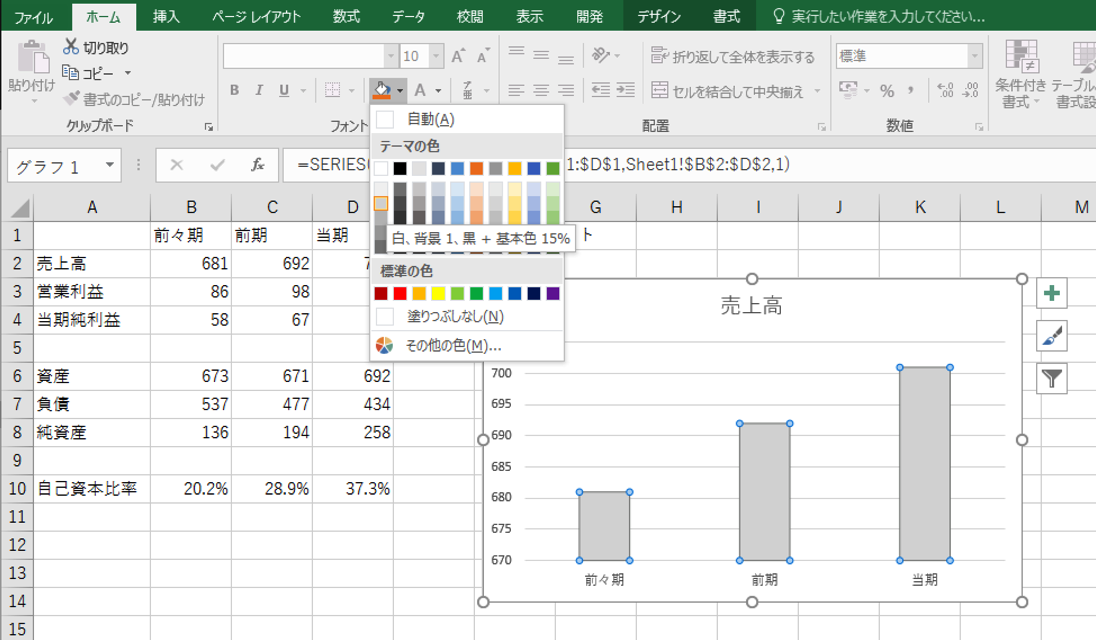Open the Clipboard (クリップボード) dialog launcher
The width and height of the screenshot is (1096, 640).
click(x=208, y=126)
